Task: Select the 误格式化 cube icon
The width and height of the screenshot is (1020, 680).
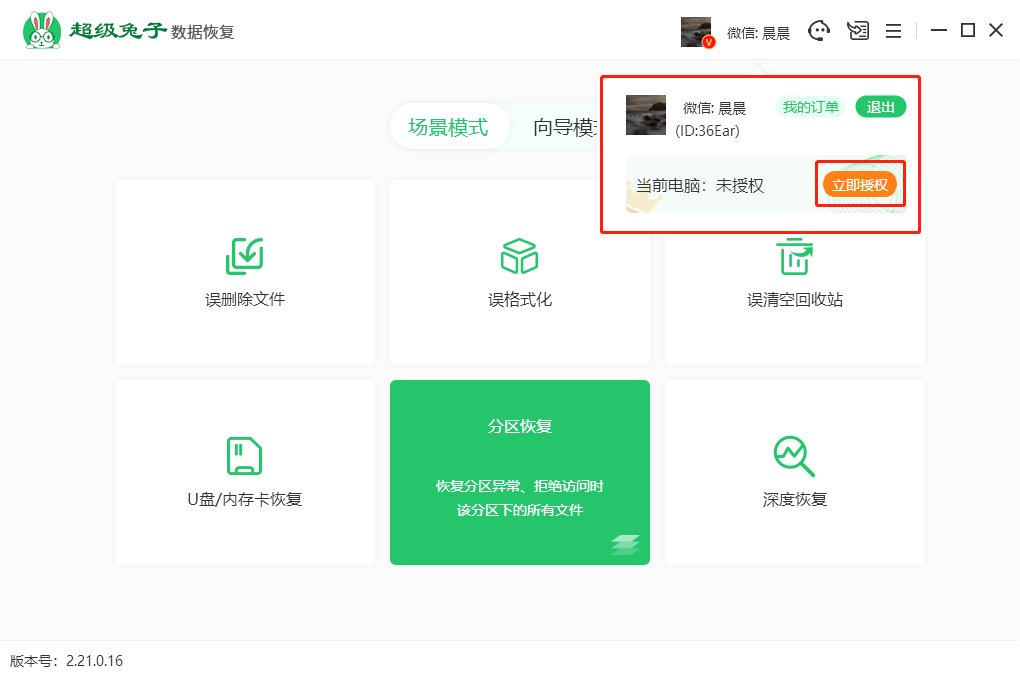Action: click(519, 256)
